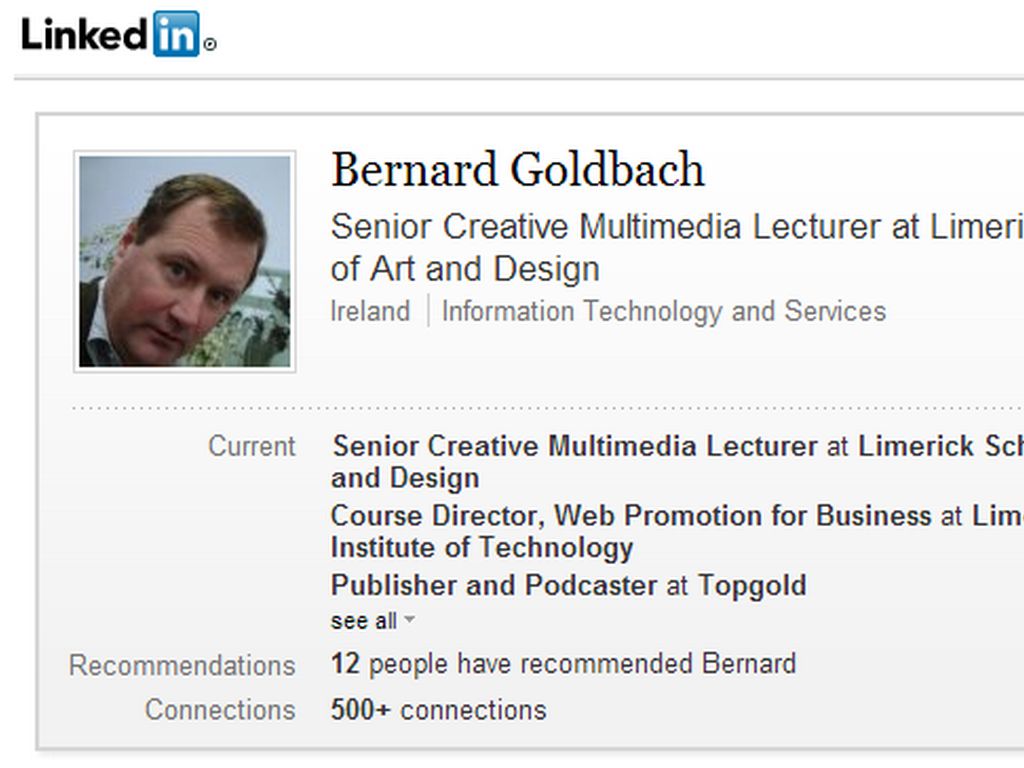Click the Current section label
Image resolution: width=1024 pixels, height=768 pixels.
pyautogui.click(x=251, y=446)
